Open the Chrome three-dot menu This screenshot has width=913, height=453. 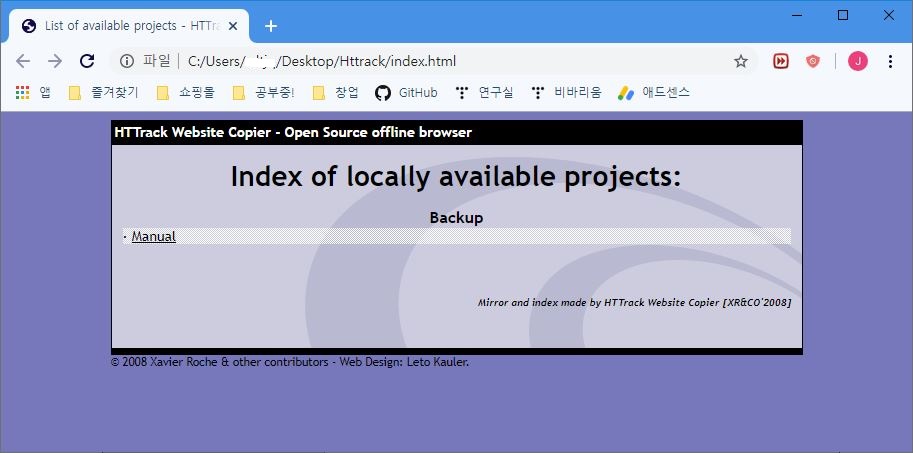tap(890, 61)
